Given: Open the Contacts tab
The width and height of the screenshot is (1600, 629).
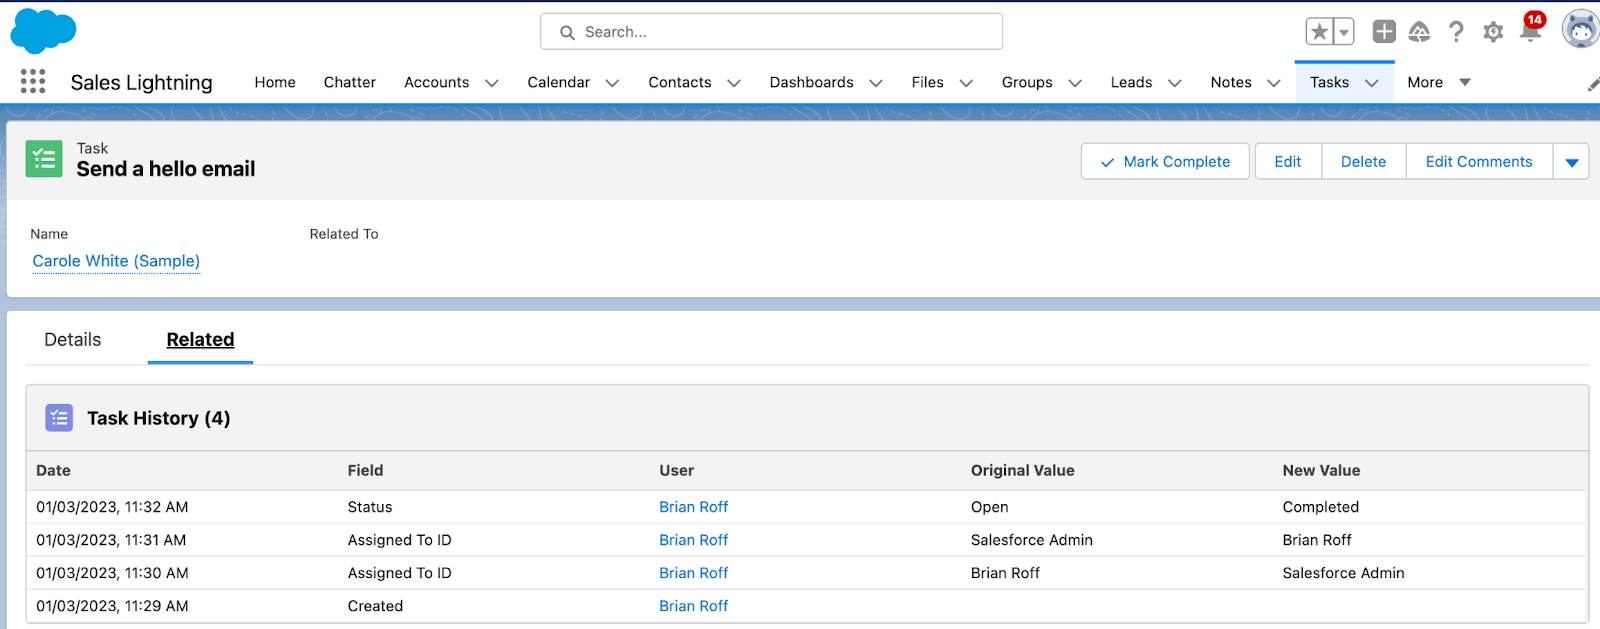Looking at the screenshot, I should (x=680, y=82).
